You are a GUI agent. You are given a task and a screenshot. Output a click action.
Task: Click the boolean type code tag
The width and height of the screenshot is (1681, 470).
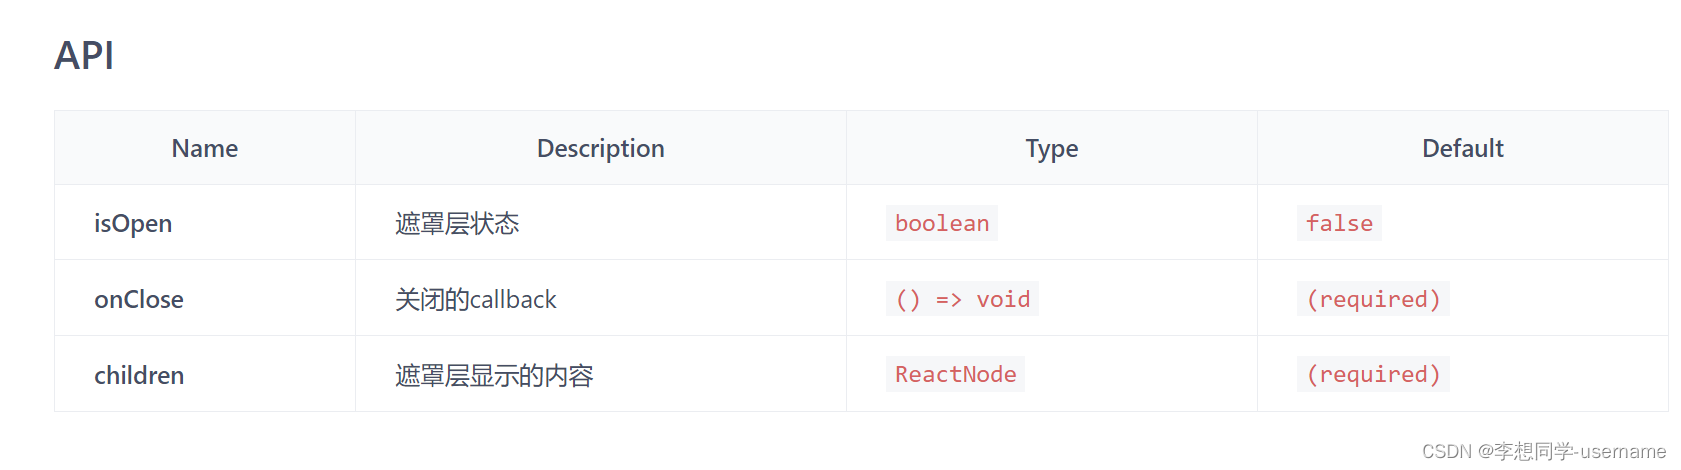click(x=941, y=223)
